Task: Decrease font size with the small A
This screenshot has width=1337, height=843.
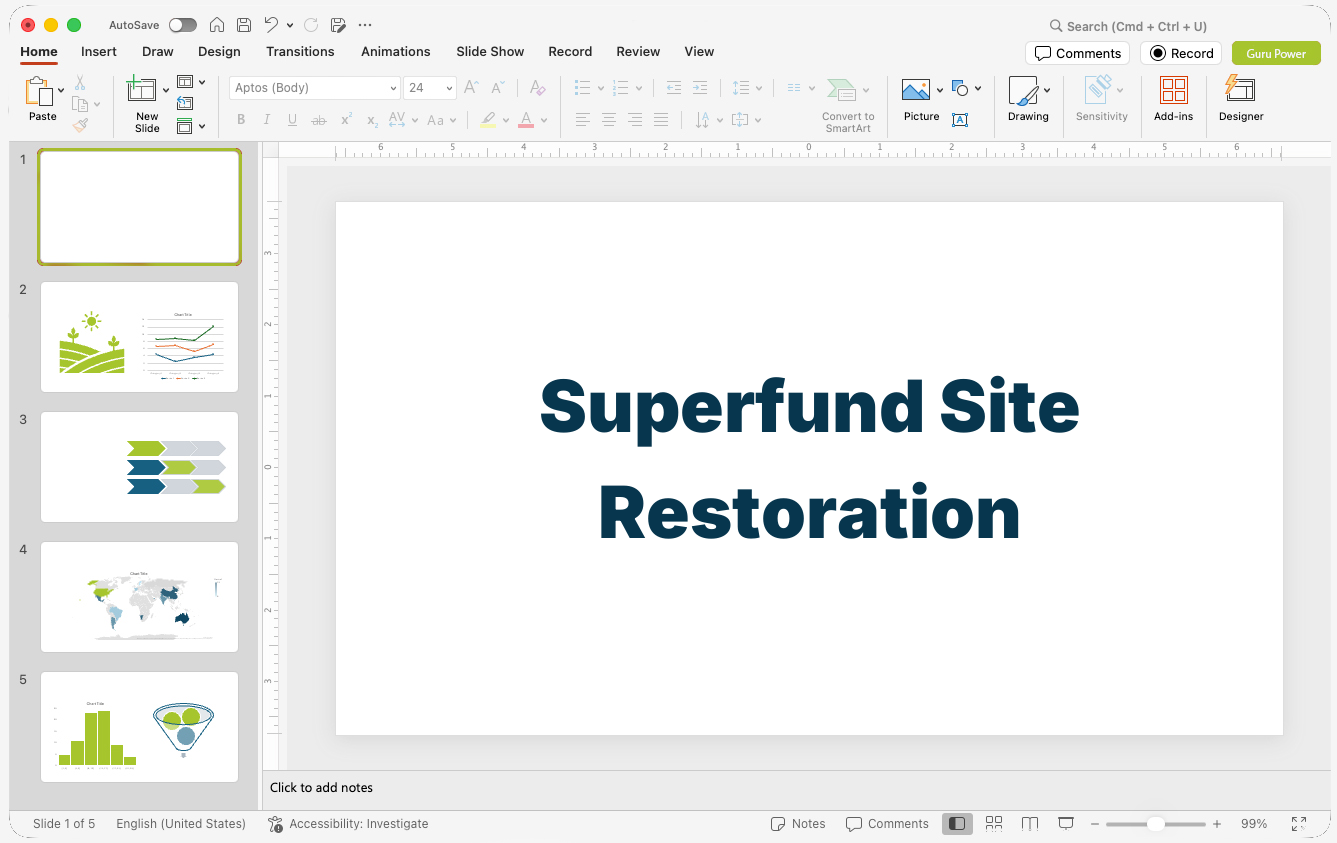Action: tap(497, 88)
